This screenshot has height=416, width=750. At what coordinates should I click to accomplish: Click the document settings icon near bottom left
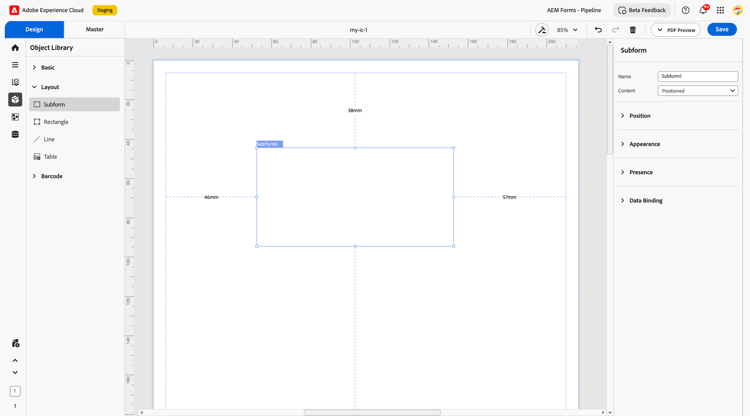click(x=15, y=343)
